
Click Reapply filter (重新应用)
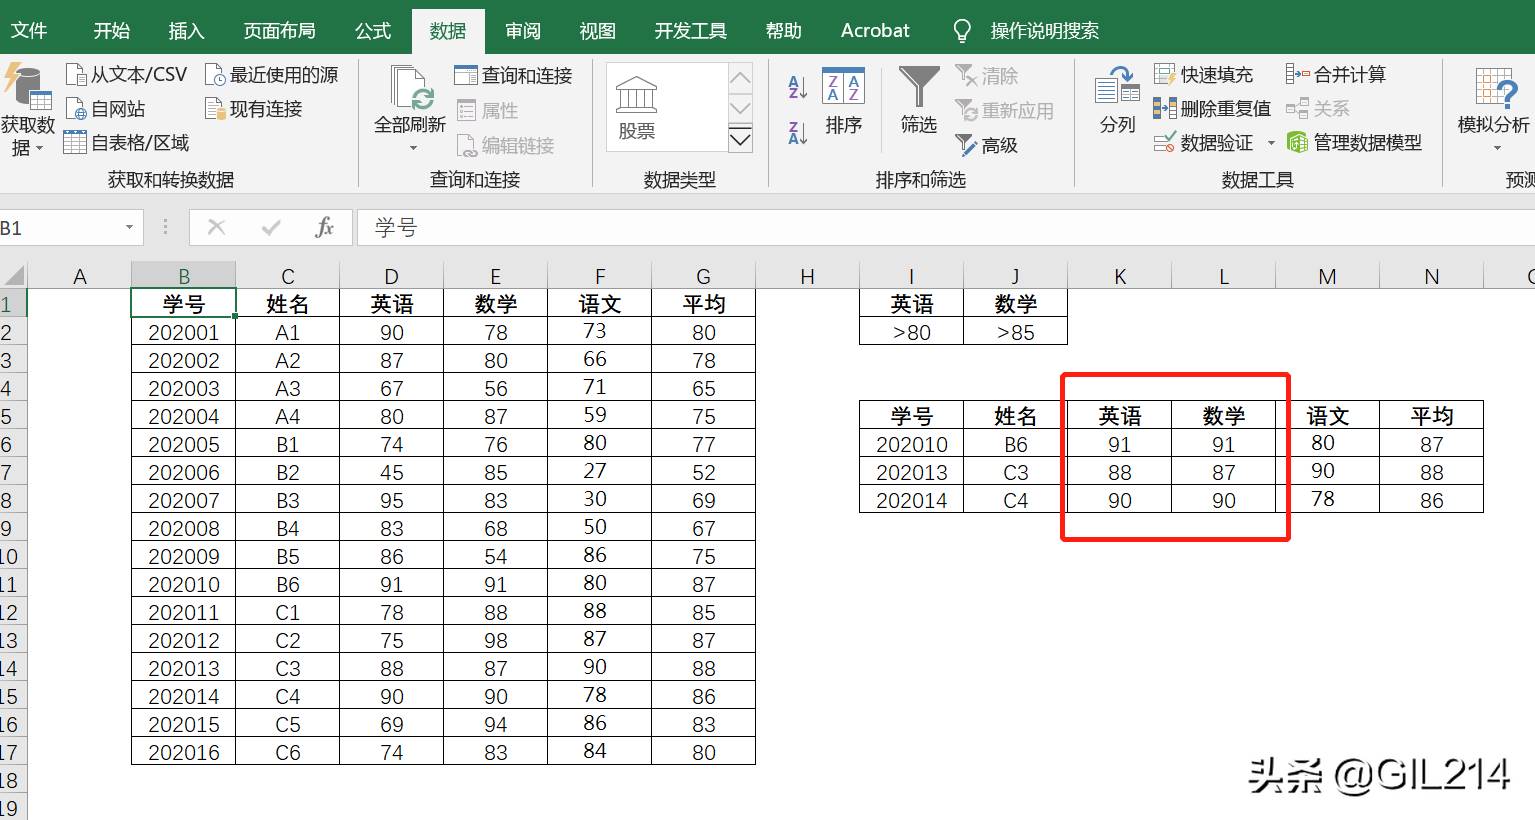pos(1005,111)
